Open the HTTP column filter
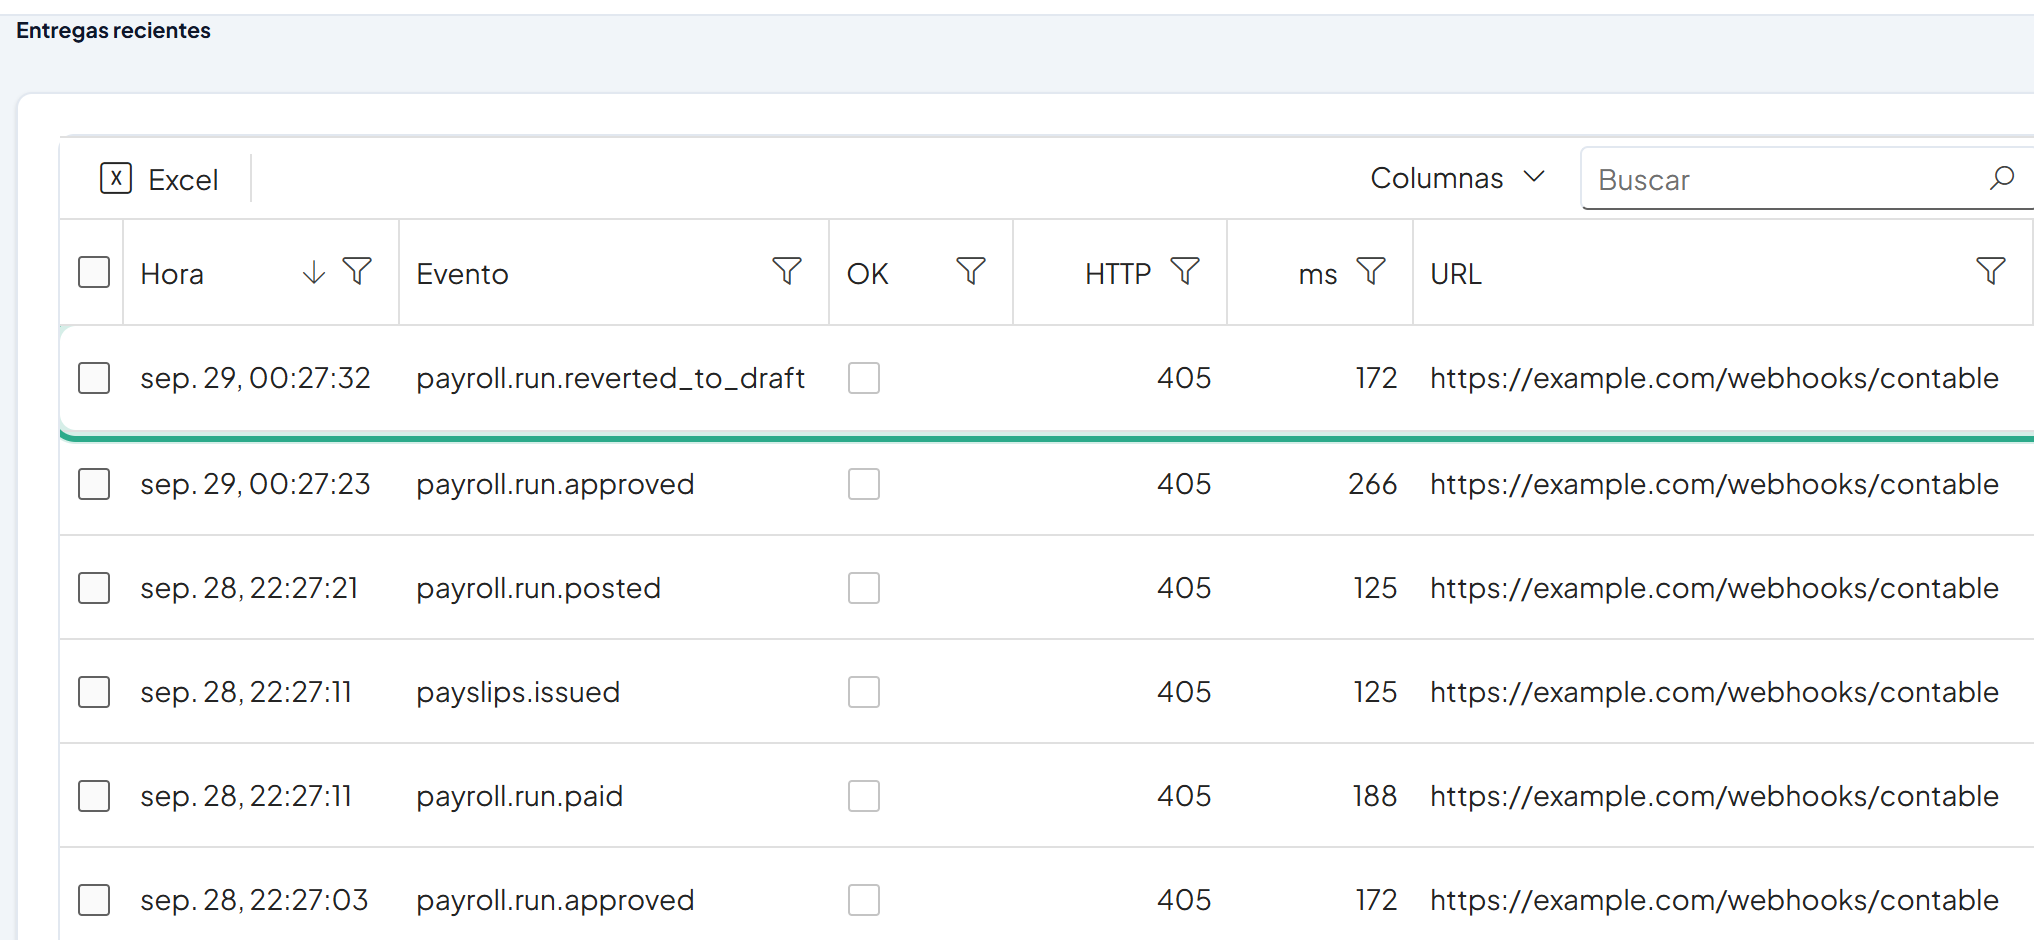The image size is (2034, 940). point(1185,271)
